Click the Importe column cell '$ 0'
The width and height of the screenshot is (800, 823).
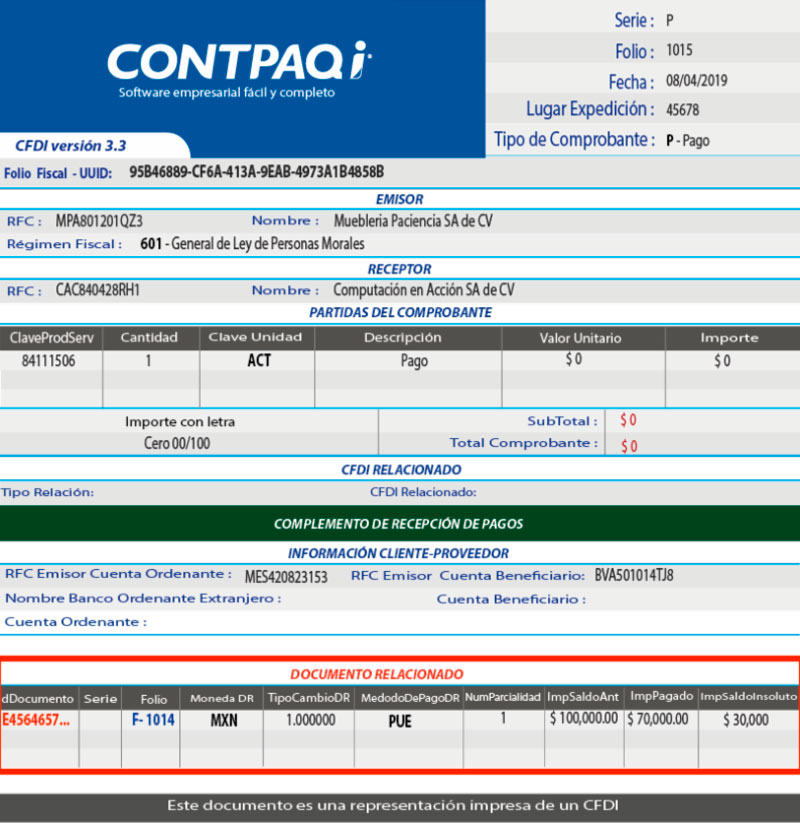pos(722,361)
